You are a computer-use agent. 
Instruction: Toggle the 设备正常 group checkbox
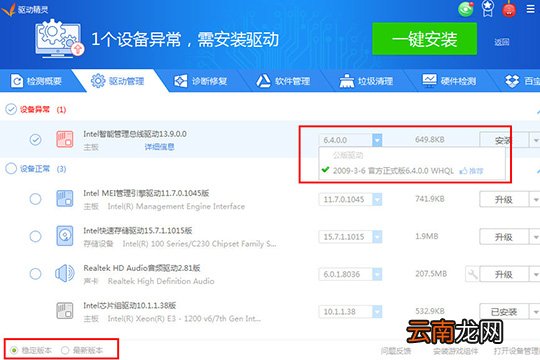pos(11,168)
